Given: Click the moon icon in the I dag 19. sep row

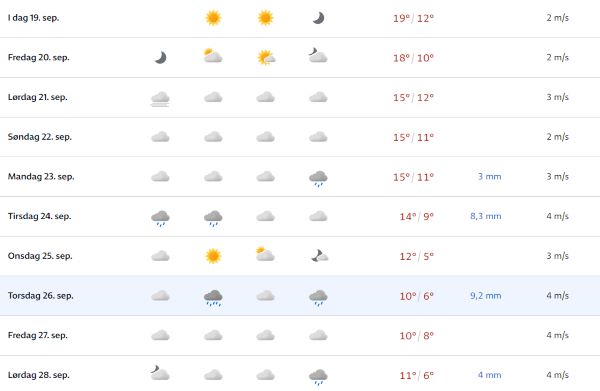Looking at the screenshot, I should [318, 18].
